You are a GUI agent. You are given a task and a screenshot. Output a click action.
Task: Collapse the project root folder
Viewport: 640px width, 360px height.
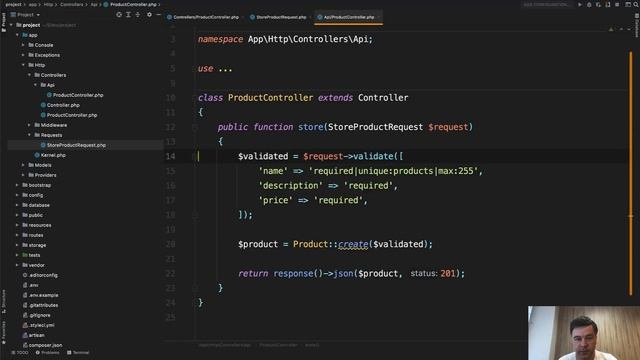(11, 25)
